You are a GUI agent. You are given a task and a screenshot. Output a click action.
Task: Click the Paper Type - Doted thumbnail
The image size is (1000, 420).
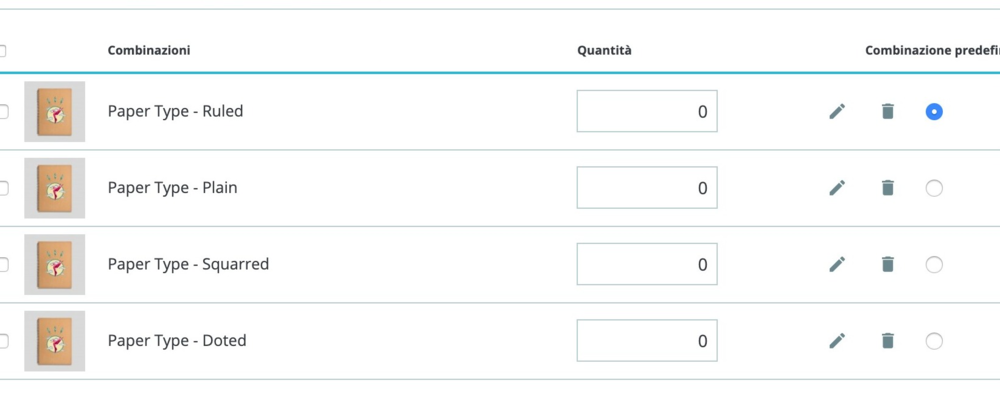(x=54, y=341)
